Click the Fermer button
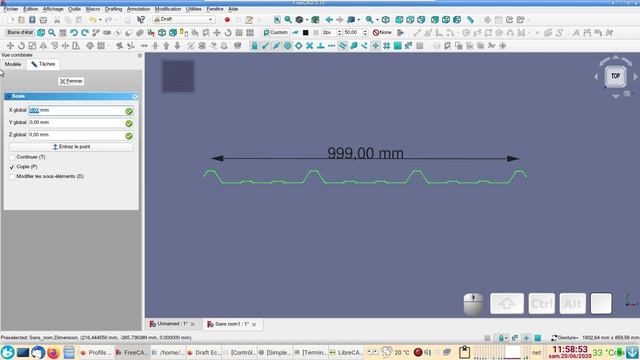This screenshot has height=360, width=640. coord(71,81)
